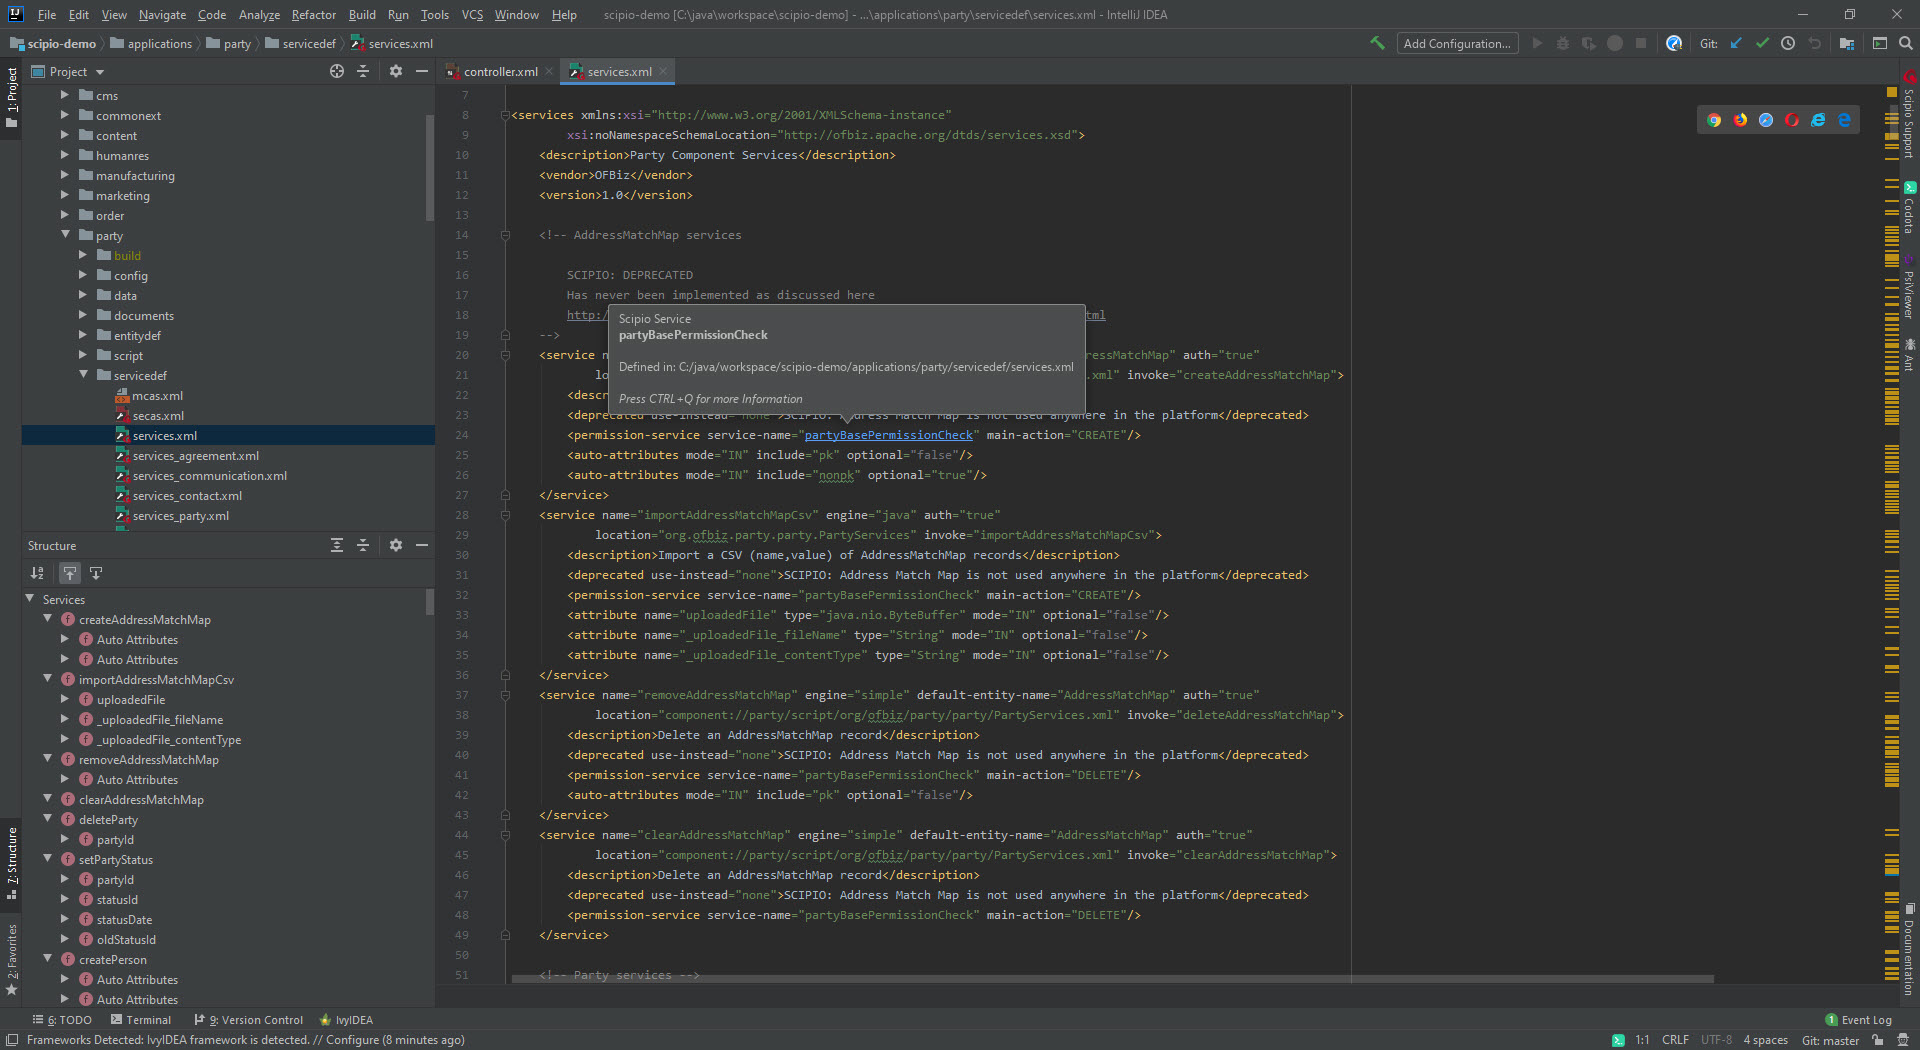This screenshot has height=1050, width=1920.
Task: Click Structure panel expand all icon
Action: pos(337,545)
